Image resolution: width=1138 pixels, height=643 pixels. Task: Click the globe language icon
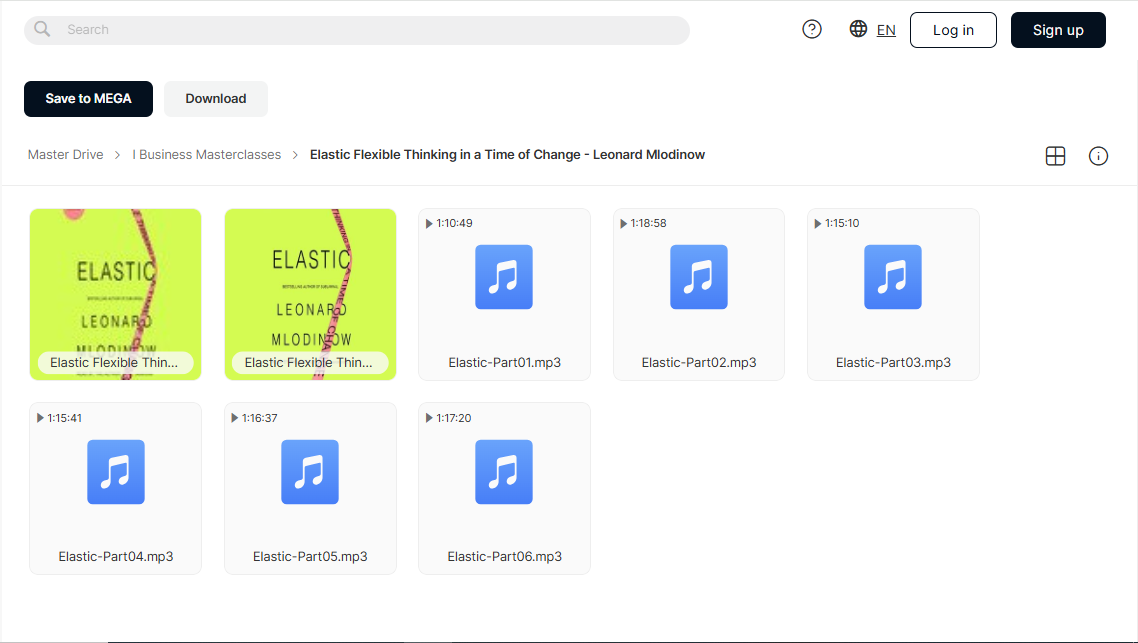(858, 29)
